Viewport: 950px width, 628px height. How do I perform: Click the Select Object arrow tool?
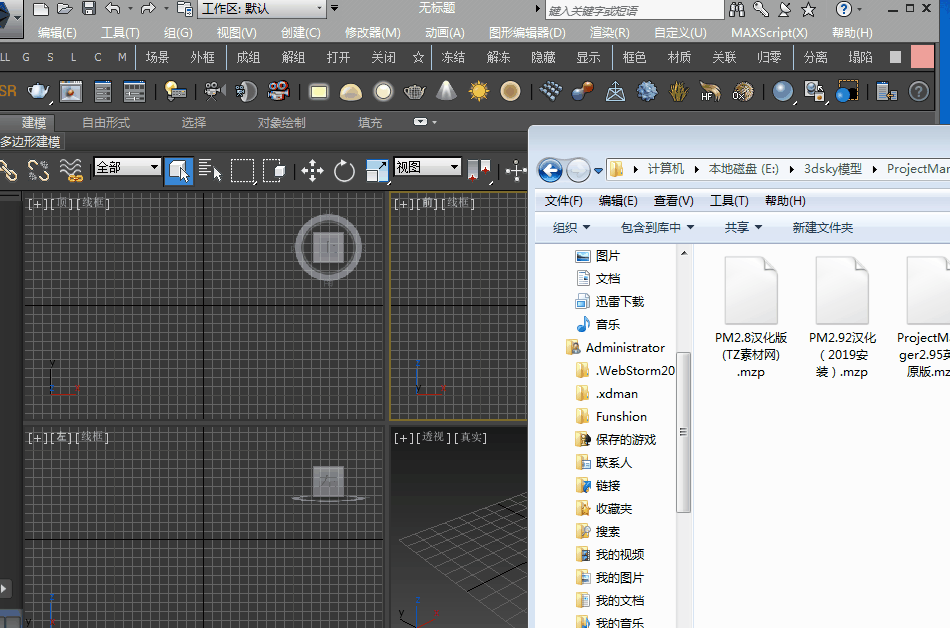click(x=179, y=170)
